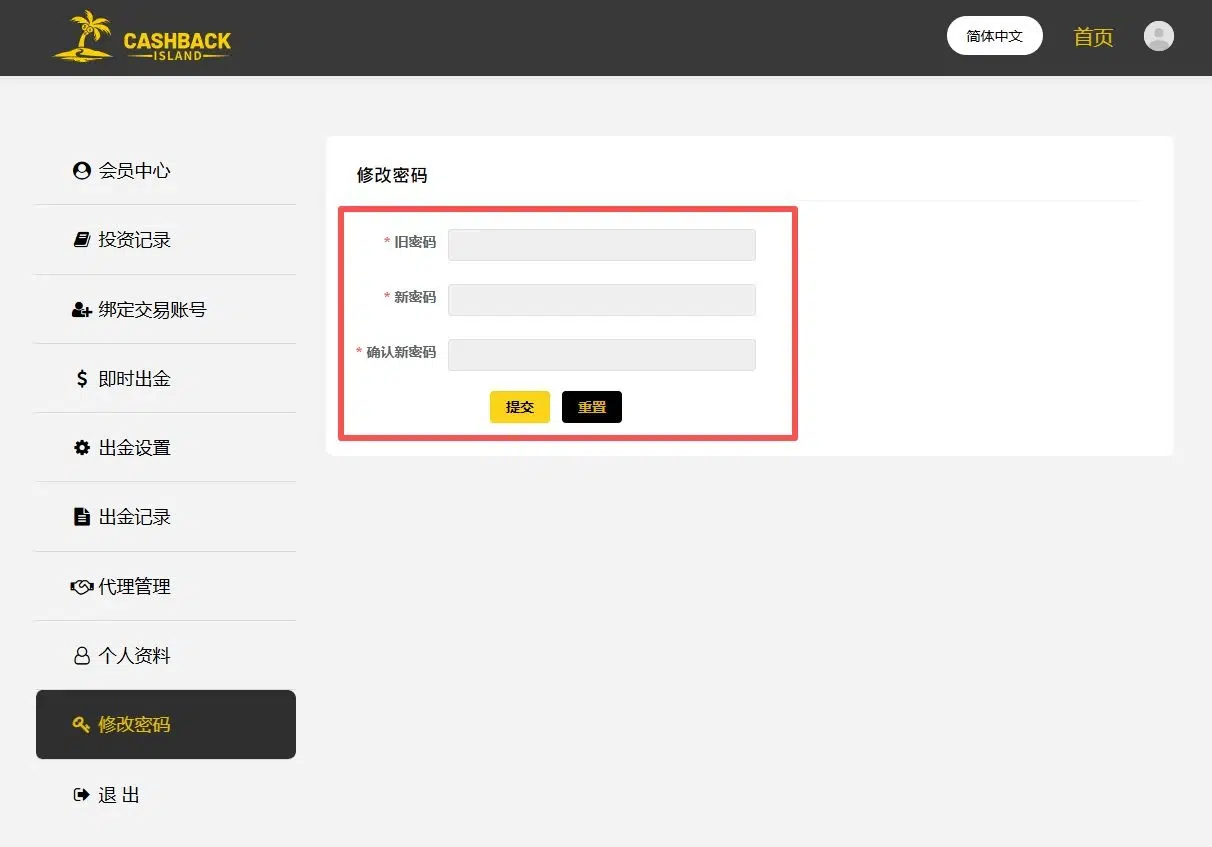Image resolution: width=1212 pixels, height=847 pixels.
Task: Focus the 新密码 input field
Action: [602, 300]
